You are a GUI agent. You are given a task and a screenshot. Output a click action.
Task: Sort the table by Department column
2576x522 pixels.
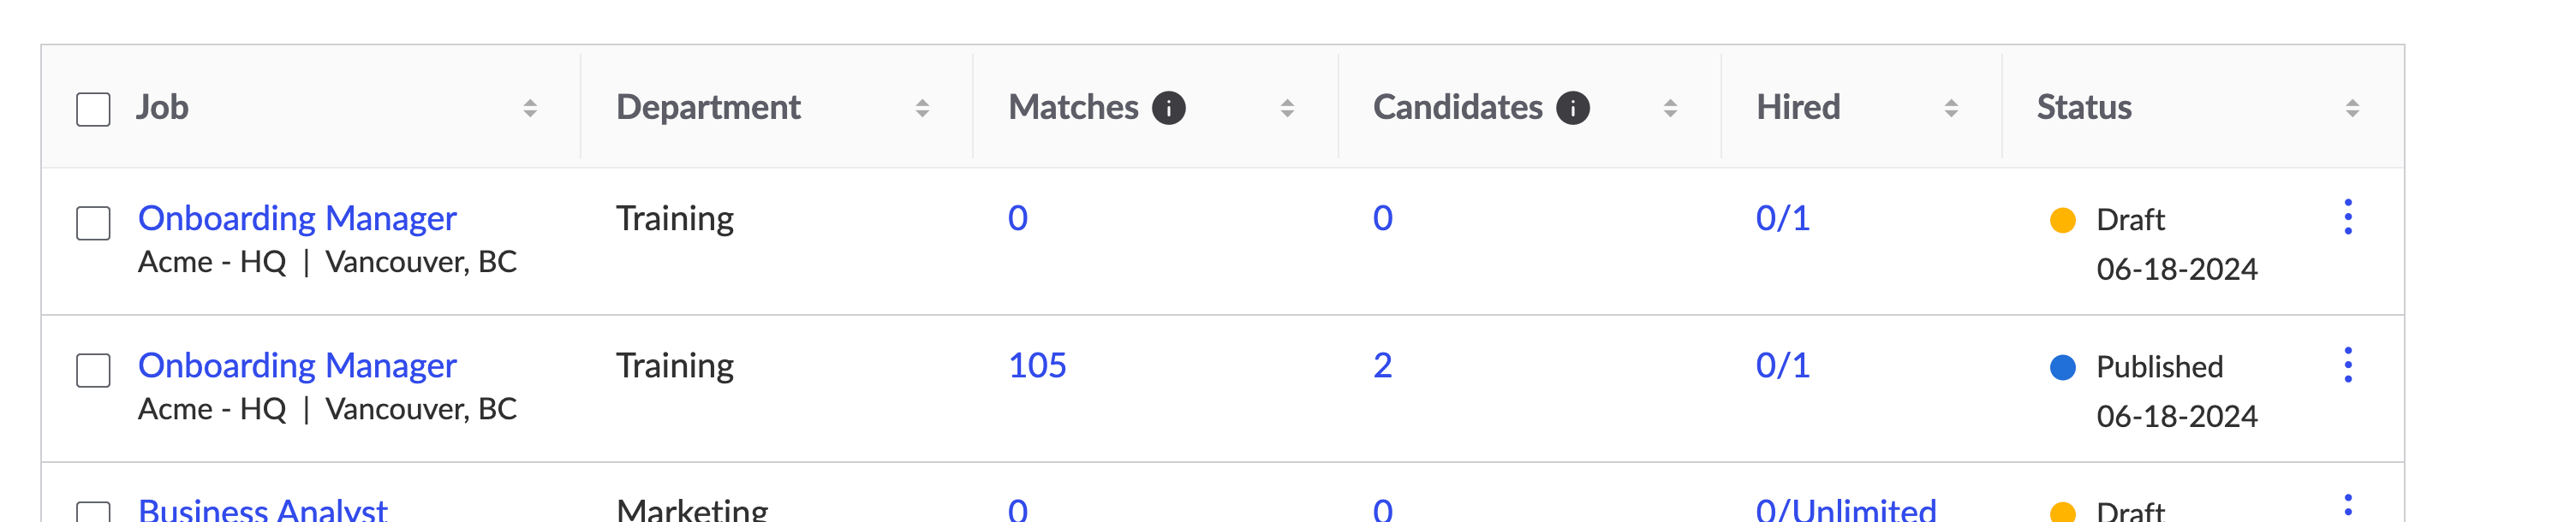click(x=922, y=108)
